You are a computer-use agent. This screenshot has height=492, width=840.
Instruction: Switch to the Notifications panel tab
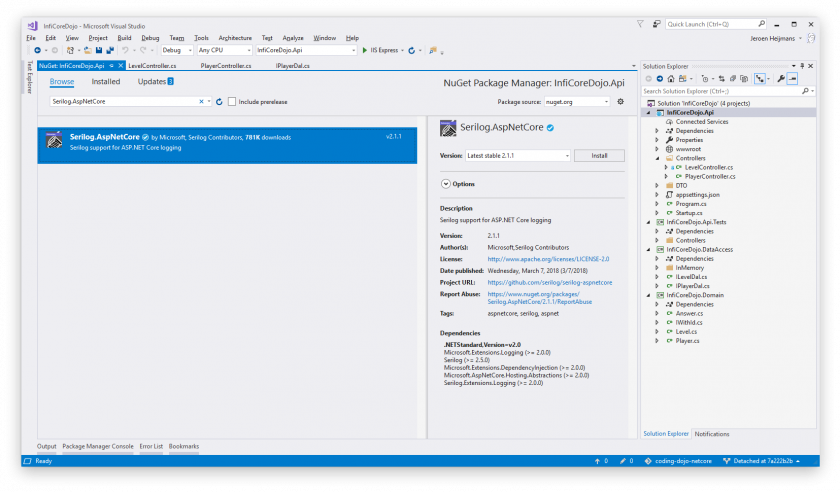tap(711, 434)
